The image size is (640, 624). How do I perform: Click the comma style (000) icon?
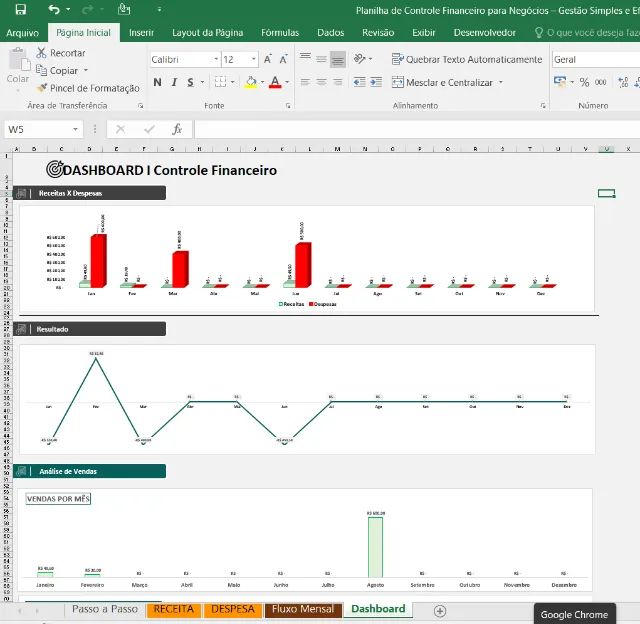click(x=600, y=82)
